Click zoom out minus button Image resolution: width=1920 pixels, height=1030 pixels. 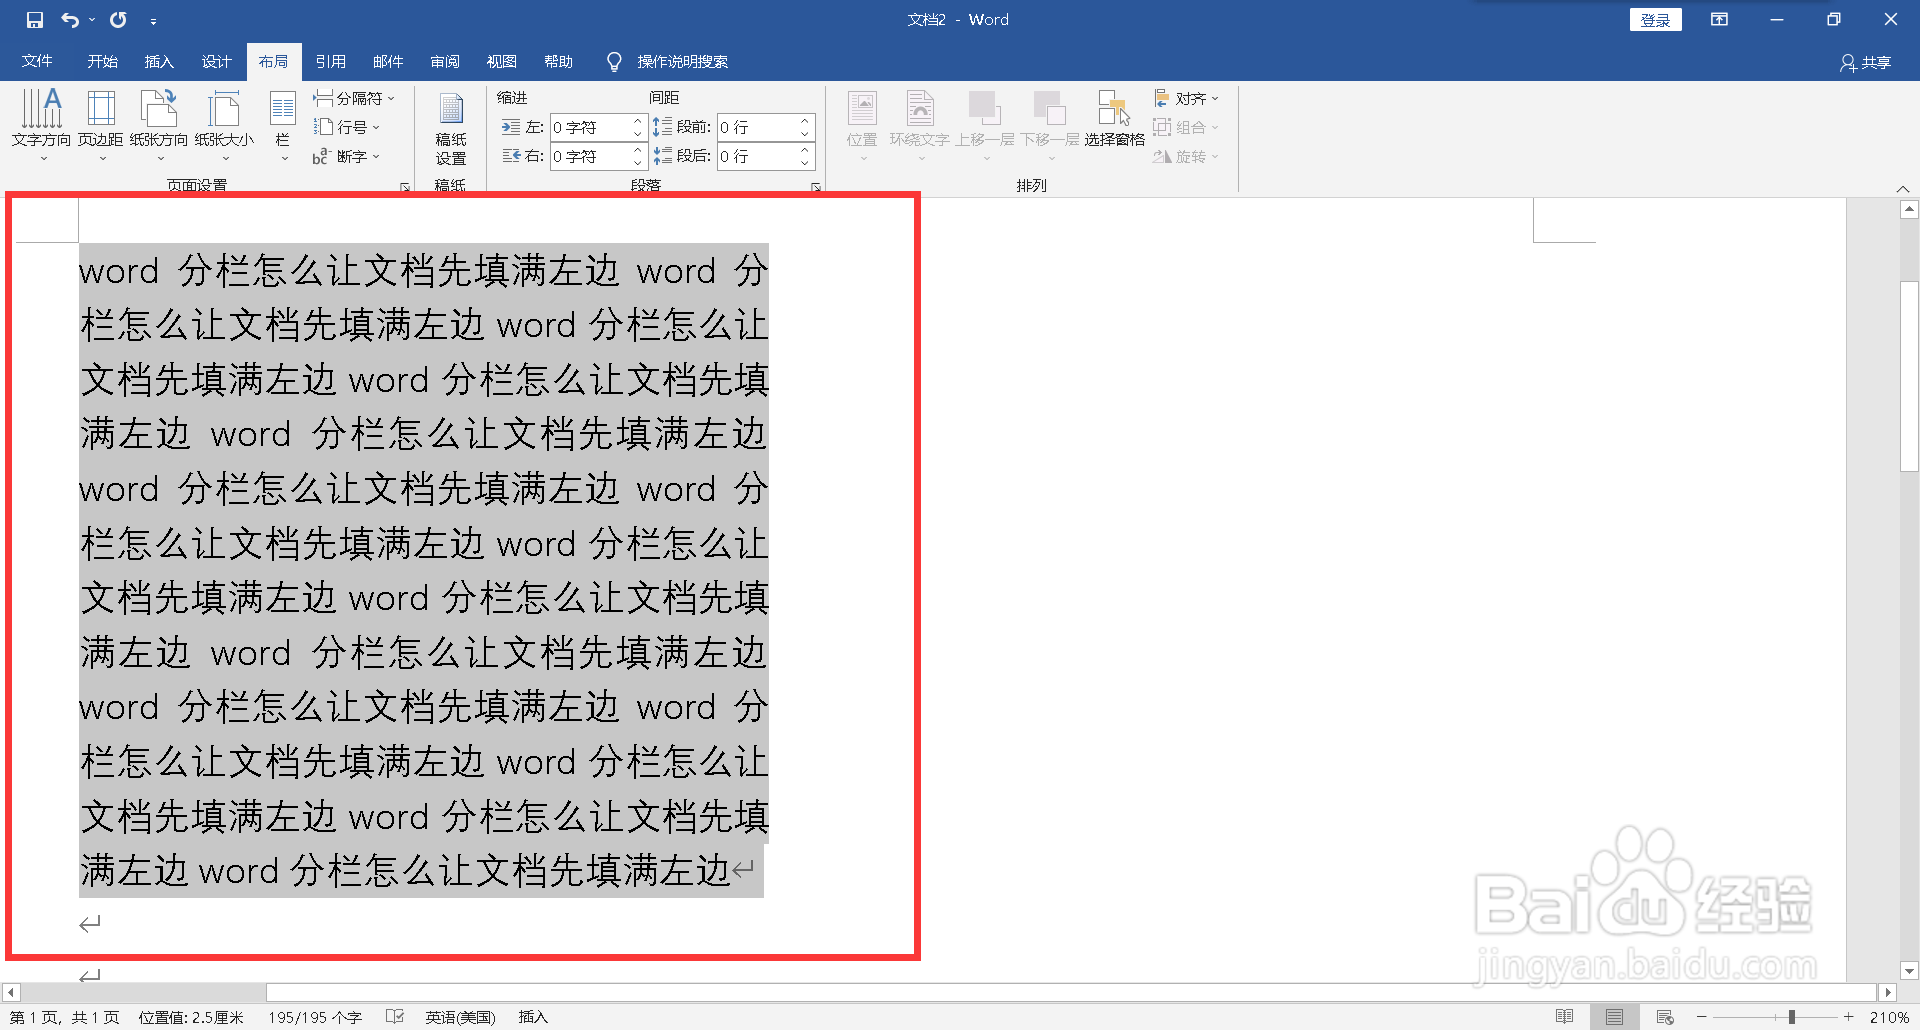click(x=1702, y=1017)
